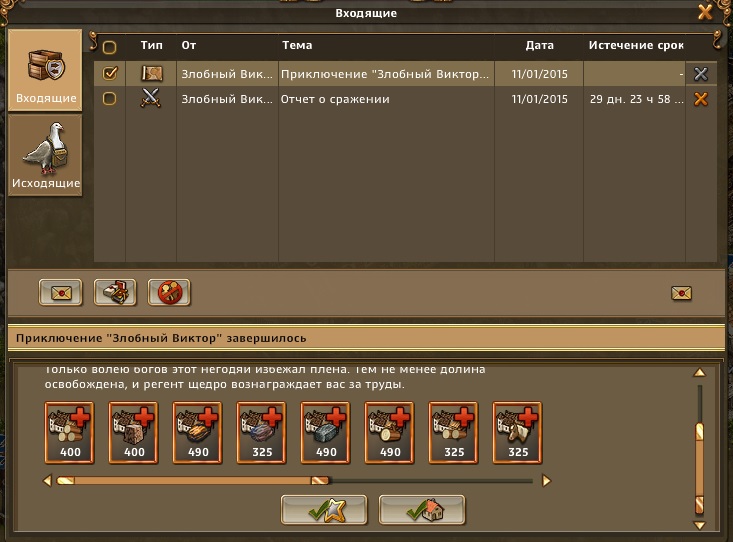The height and width of the screenshot is (542, 733).
Task: Click the left arrow of the rewards scroller
Action: pos(47,480)
